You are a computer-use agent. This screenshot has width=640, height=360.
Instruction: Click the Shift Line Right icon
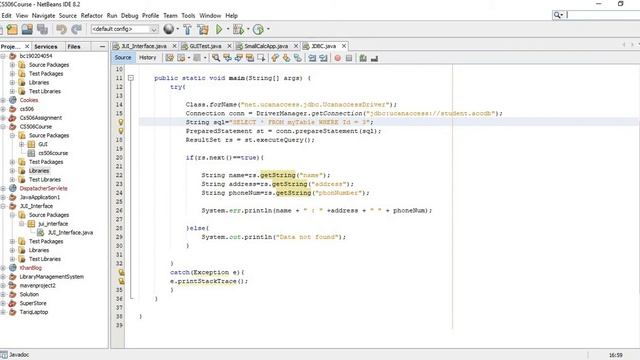coord(323,58)
